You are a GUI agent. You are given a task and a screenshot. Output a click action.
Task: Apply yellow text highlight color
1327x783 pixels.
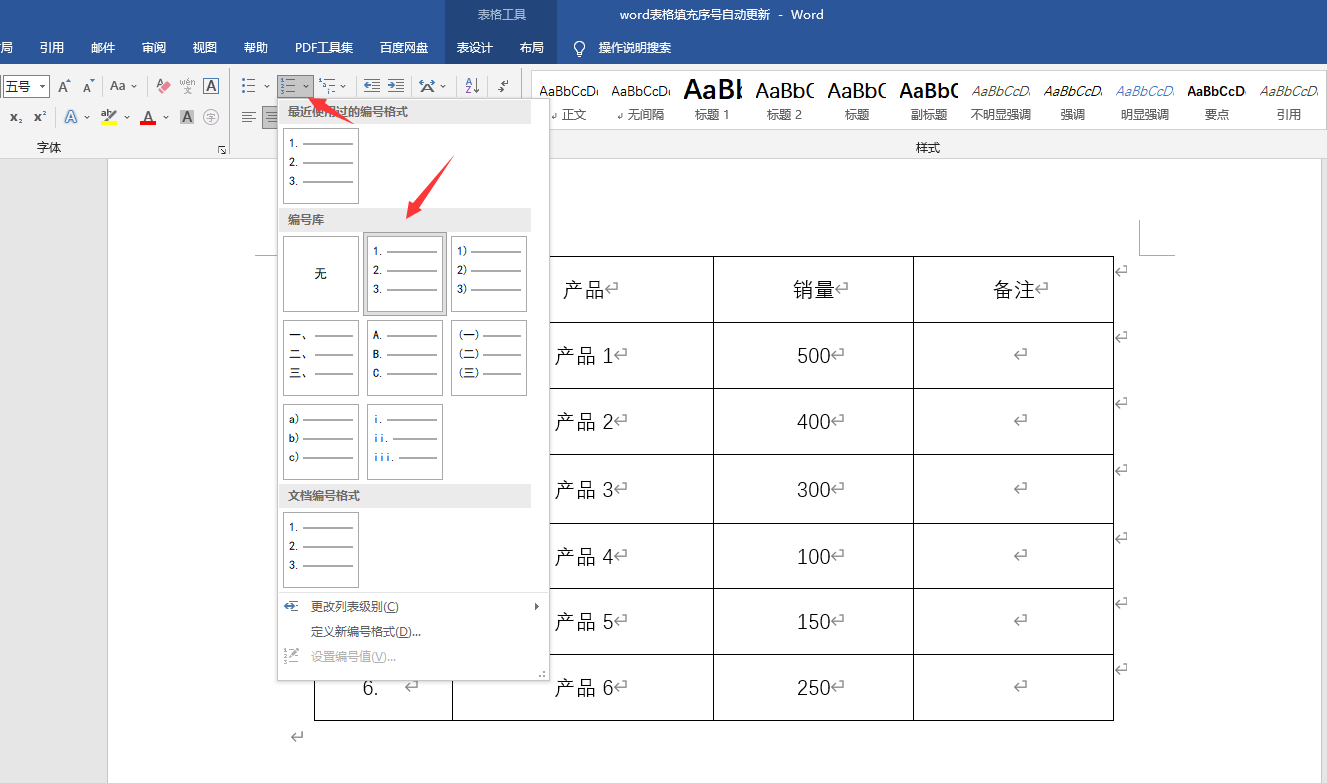click(109, 117)
